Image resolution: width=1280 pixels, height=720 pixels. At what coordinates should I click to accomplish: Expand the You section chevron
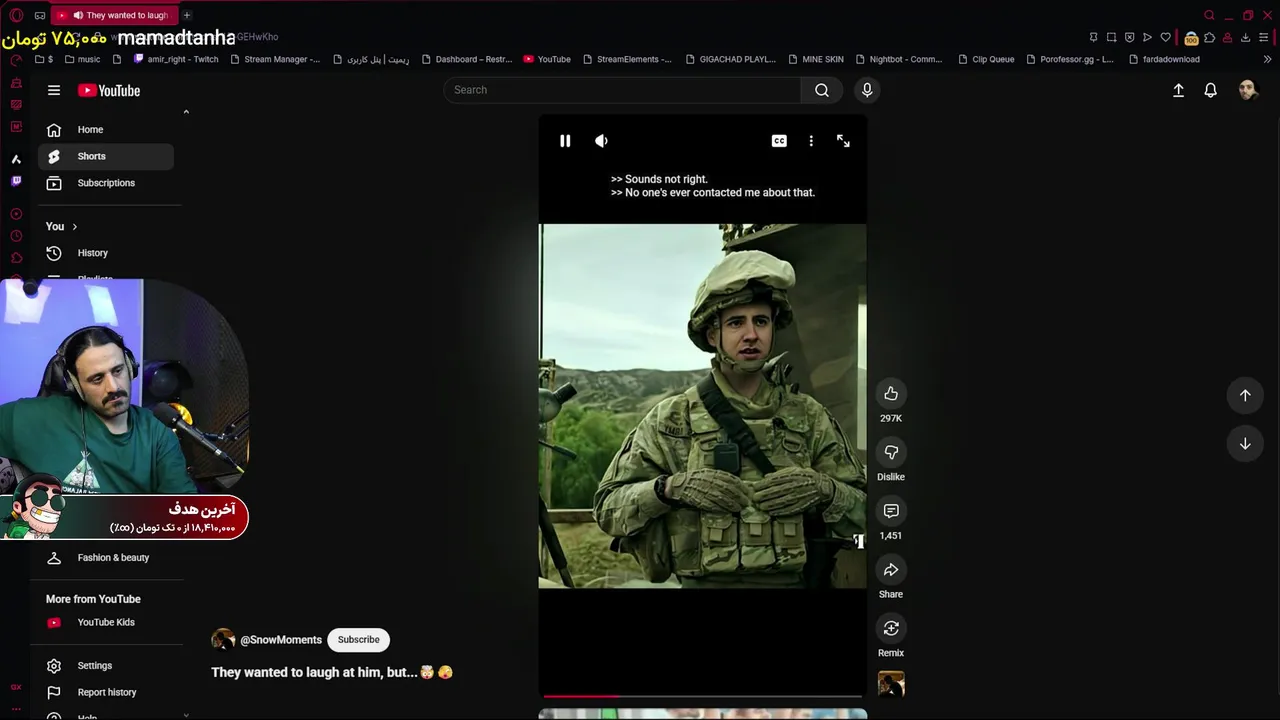(x=74, y=226)
